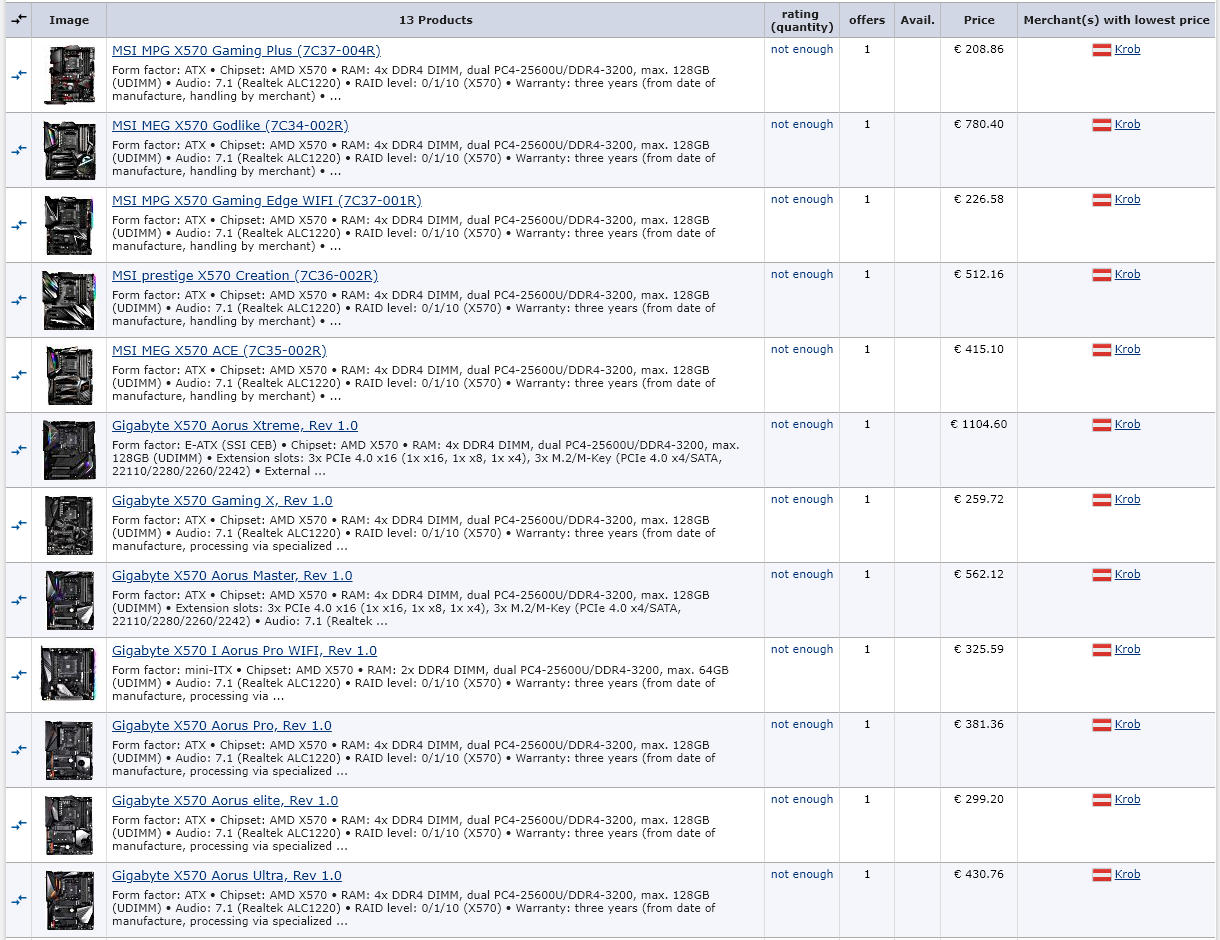Open Gigabyte X570 Gaming X, Rev 1.0 link
The width and height of the screenshot is (1220, 940).
(x=222, y=501)
